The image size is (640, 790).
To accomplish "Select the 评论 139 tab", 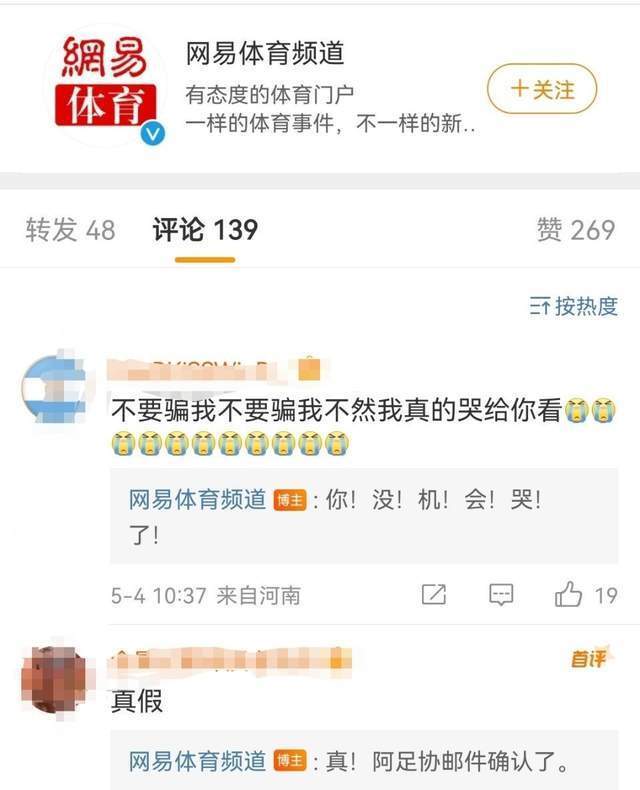I will point(205,230).
